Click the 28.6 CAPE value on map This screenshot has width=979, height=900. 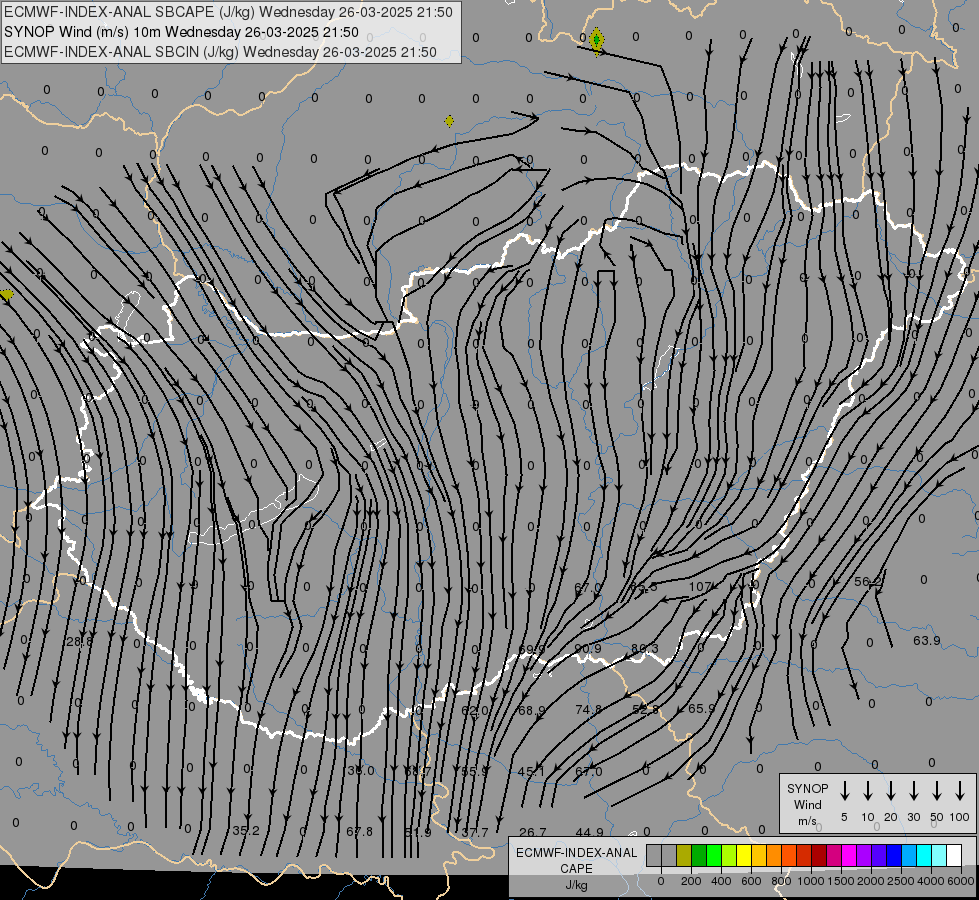click(79, 641)
